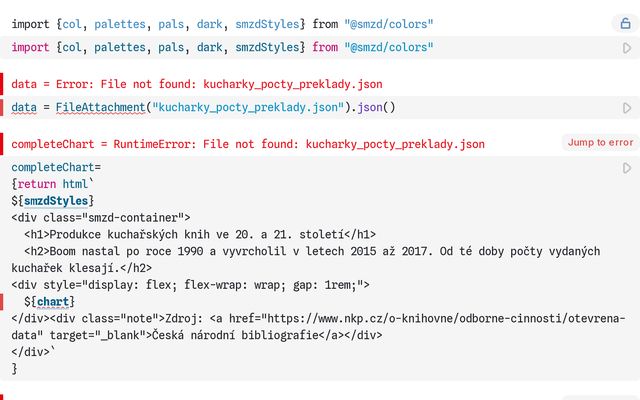Viewport: 640px width, 400px height.
Task: Click FileAttachment in the data cell code
Action: [100, 107]
